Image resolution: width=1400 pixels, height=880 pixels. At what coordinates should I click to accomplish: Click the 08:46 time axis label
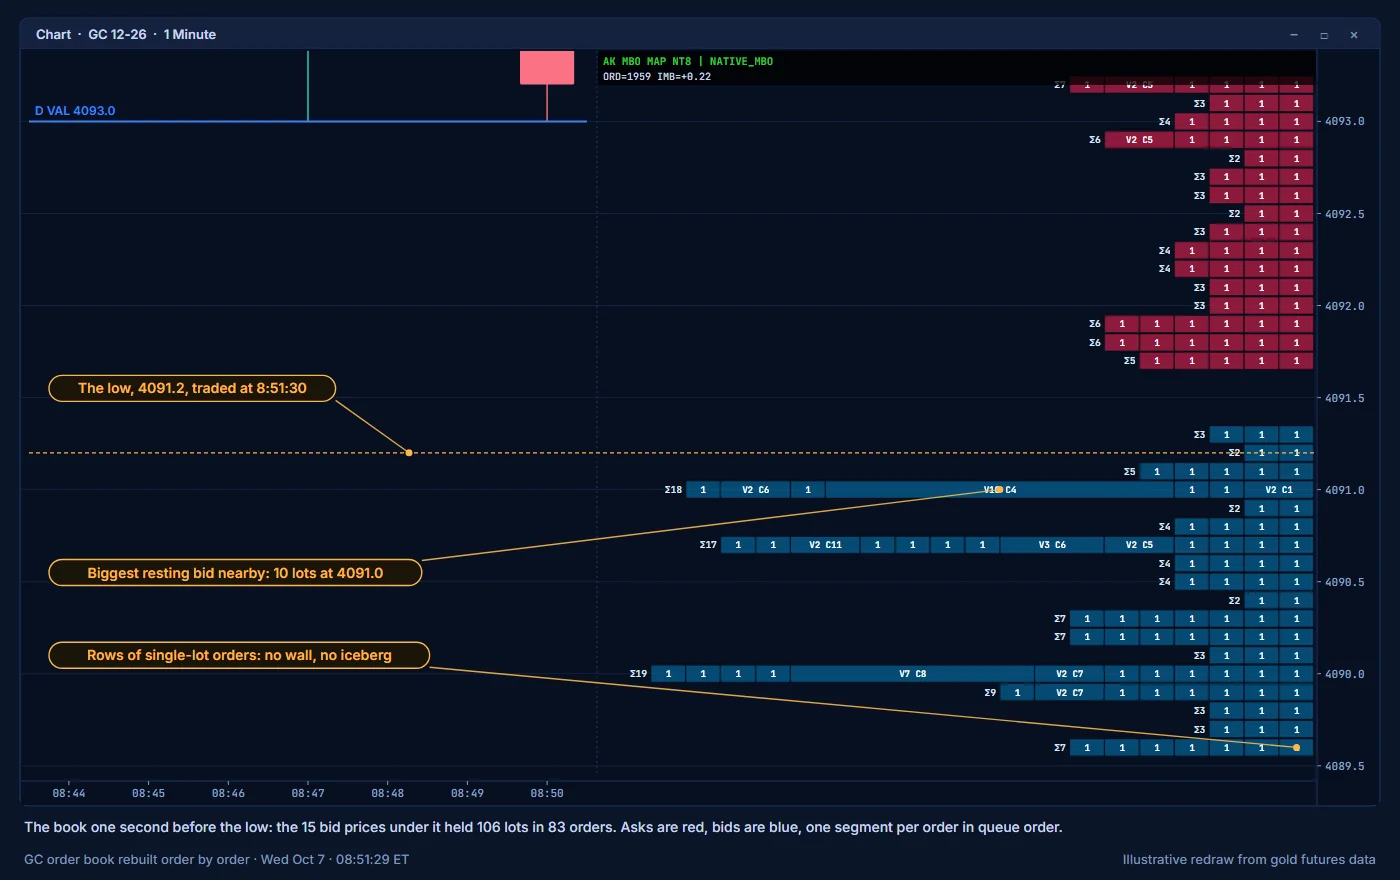coord(228,793)
